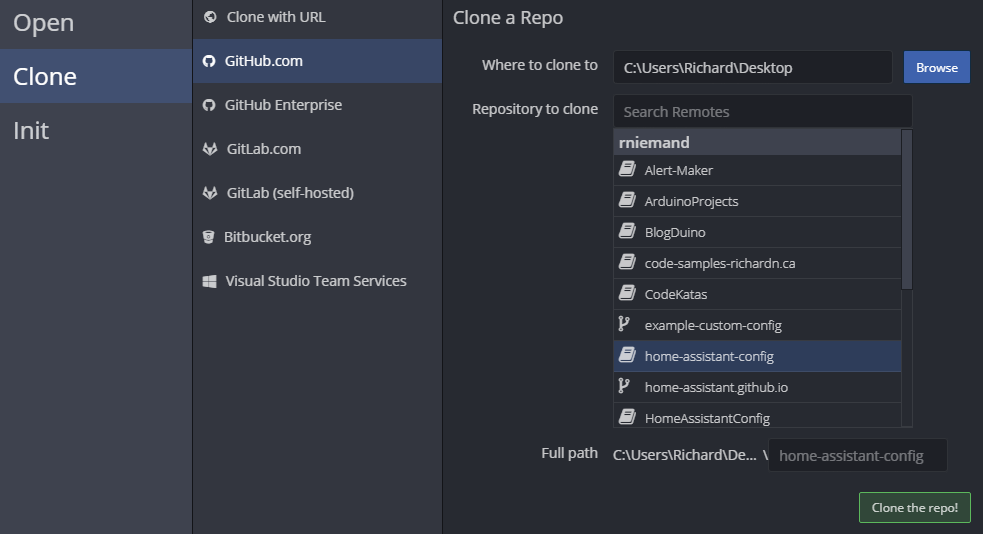Click the GitLab (self-hosted) fox icon

coord(210,193)
